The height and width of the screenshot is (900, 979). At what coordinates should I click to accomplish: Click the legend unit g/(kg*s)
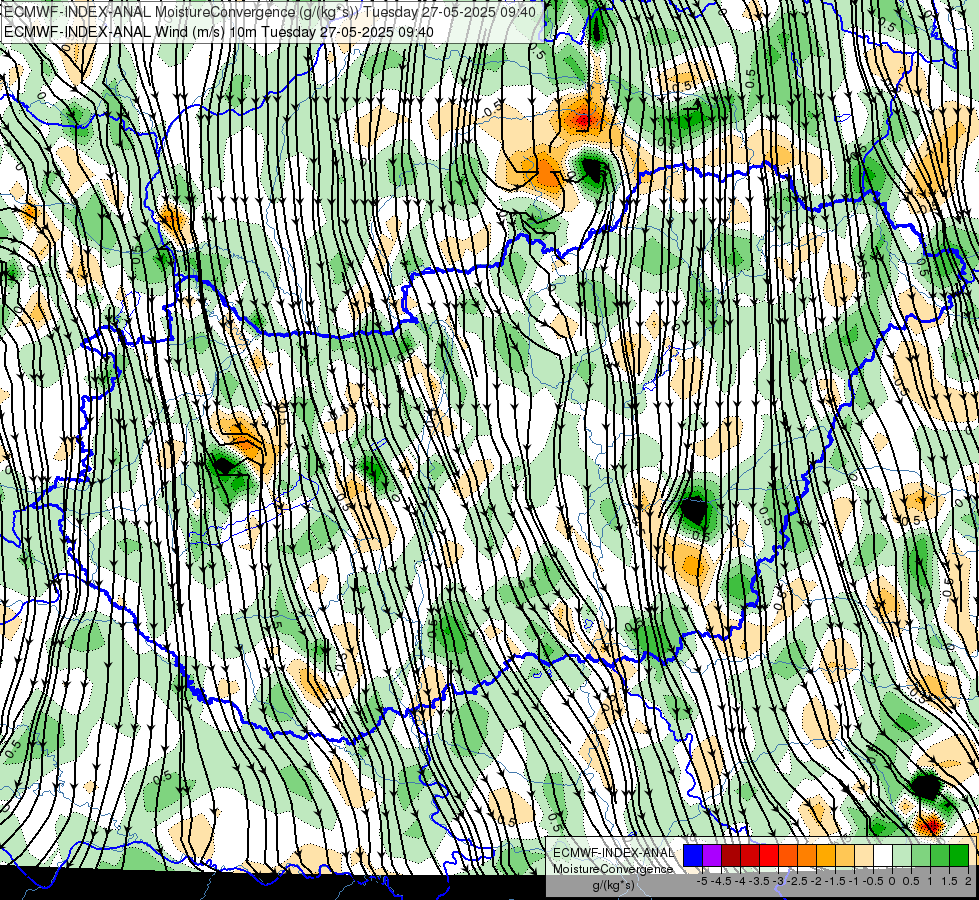pyautogui.click(x=613, y=885)
